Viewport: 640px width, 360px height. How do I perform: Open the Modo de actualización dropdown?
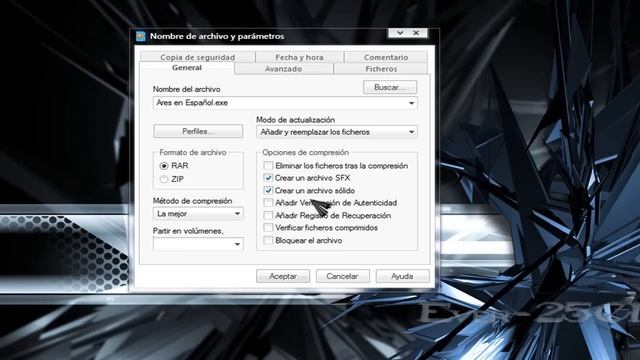pyautogui.click(x=337, y=132)
